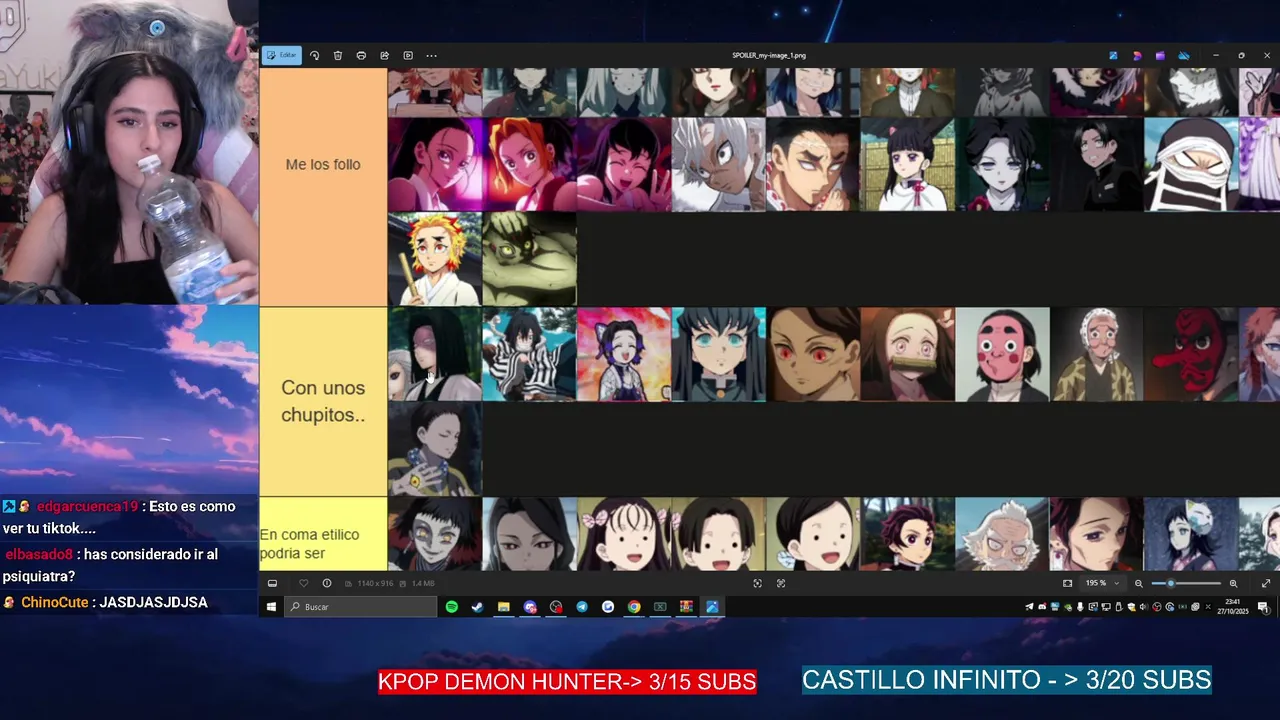The height and width of the screenshot is (720, 1280).
Task: Open file info with the info icon
Action: point(326,583)
